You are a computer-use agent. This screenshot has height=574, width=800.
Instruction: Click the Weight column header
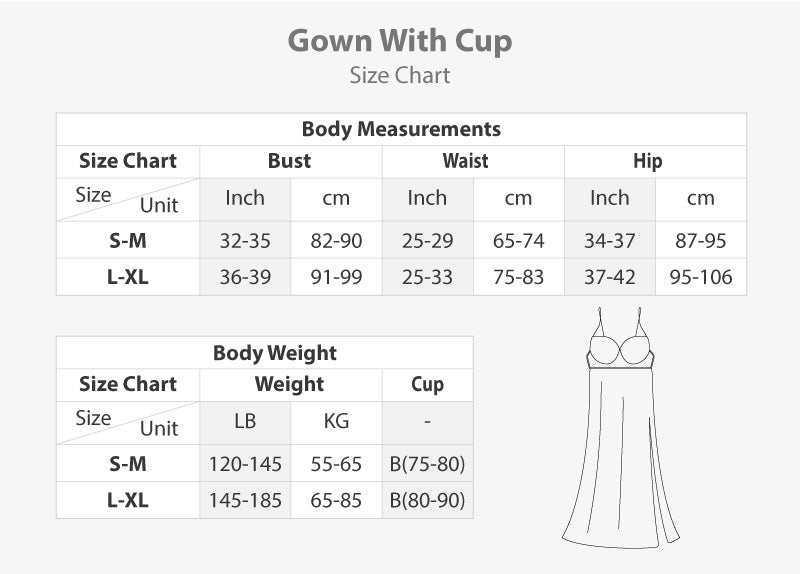click(x=290, y=384)
